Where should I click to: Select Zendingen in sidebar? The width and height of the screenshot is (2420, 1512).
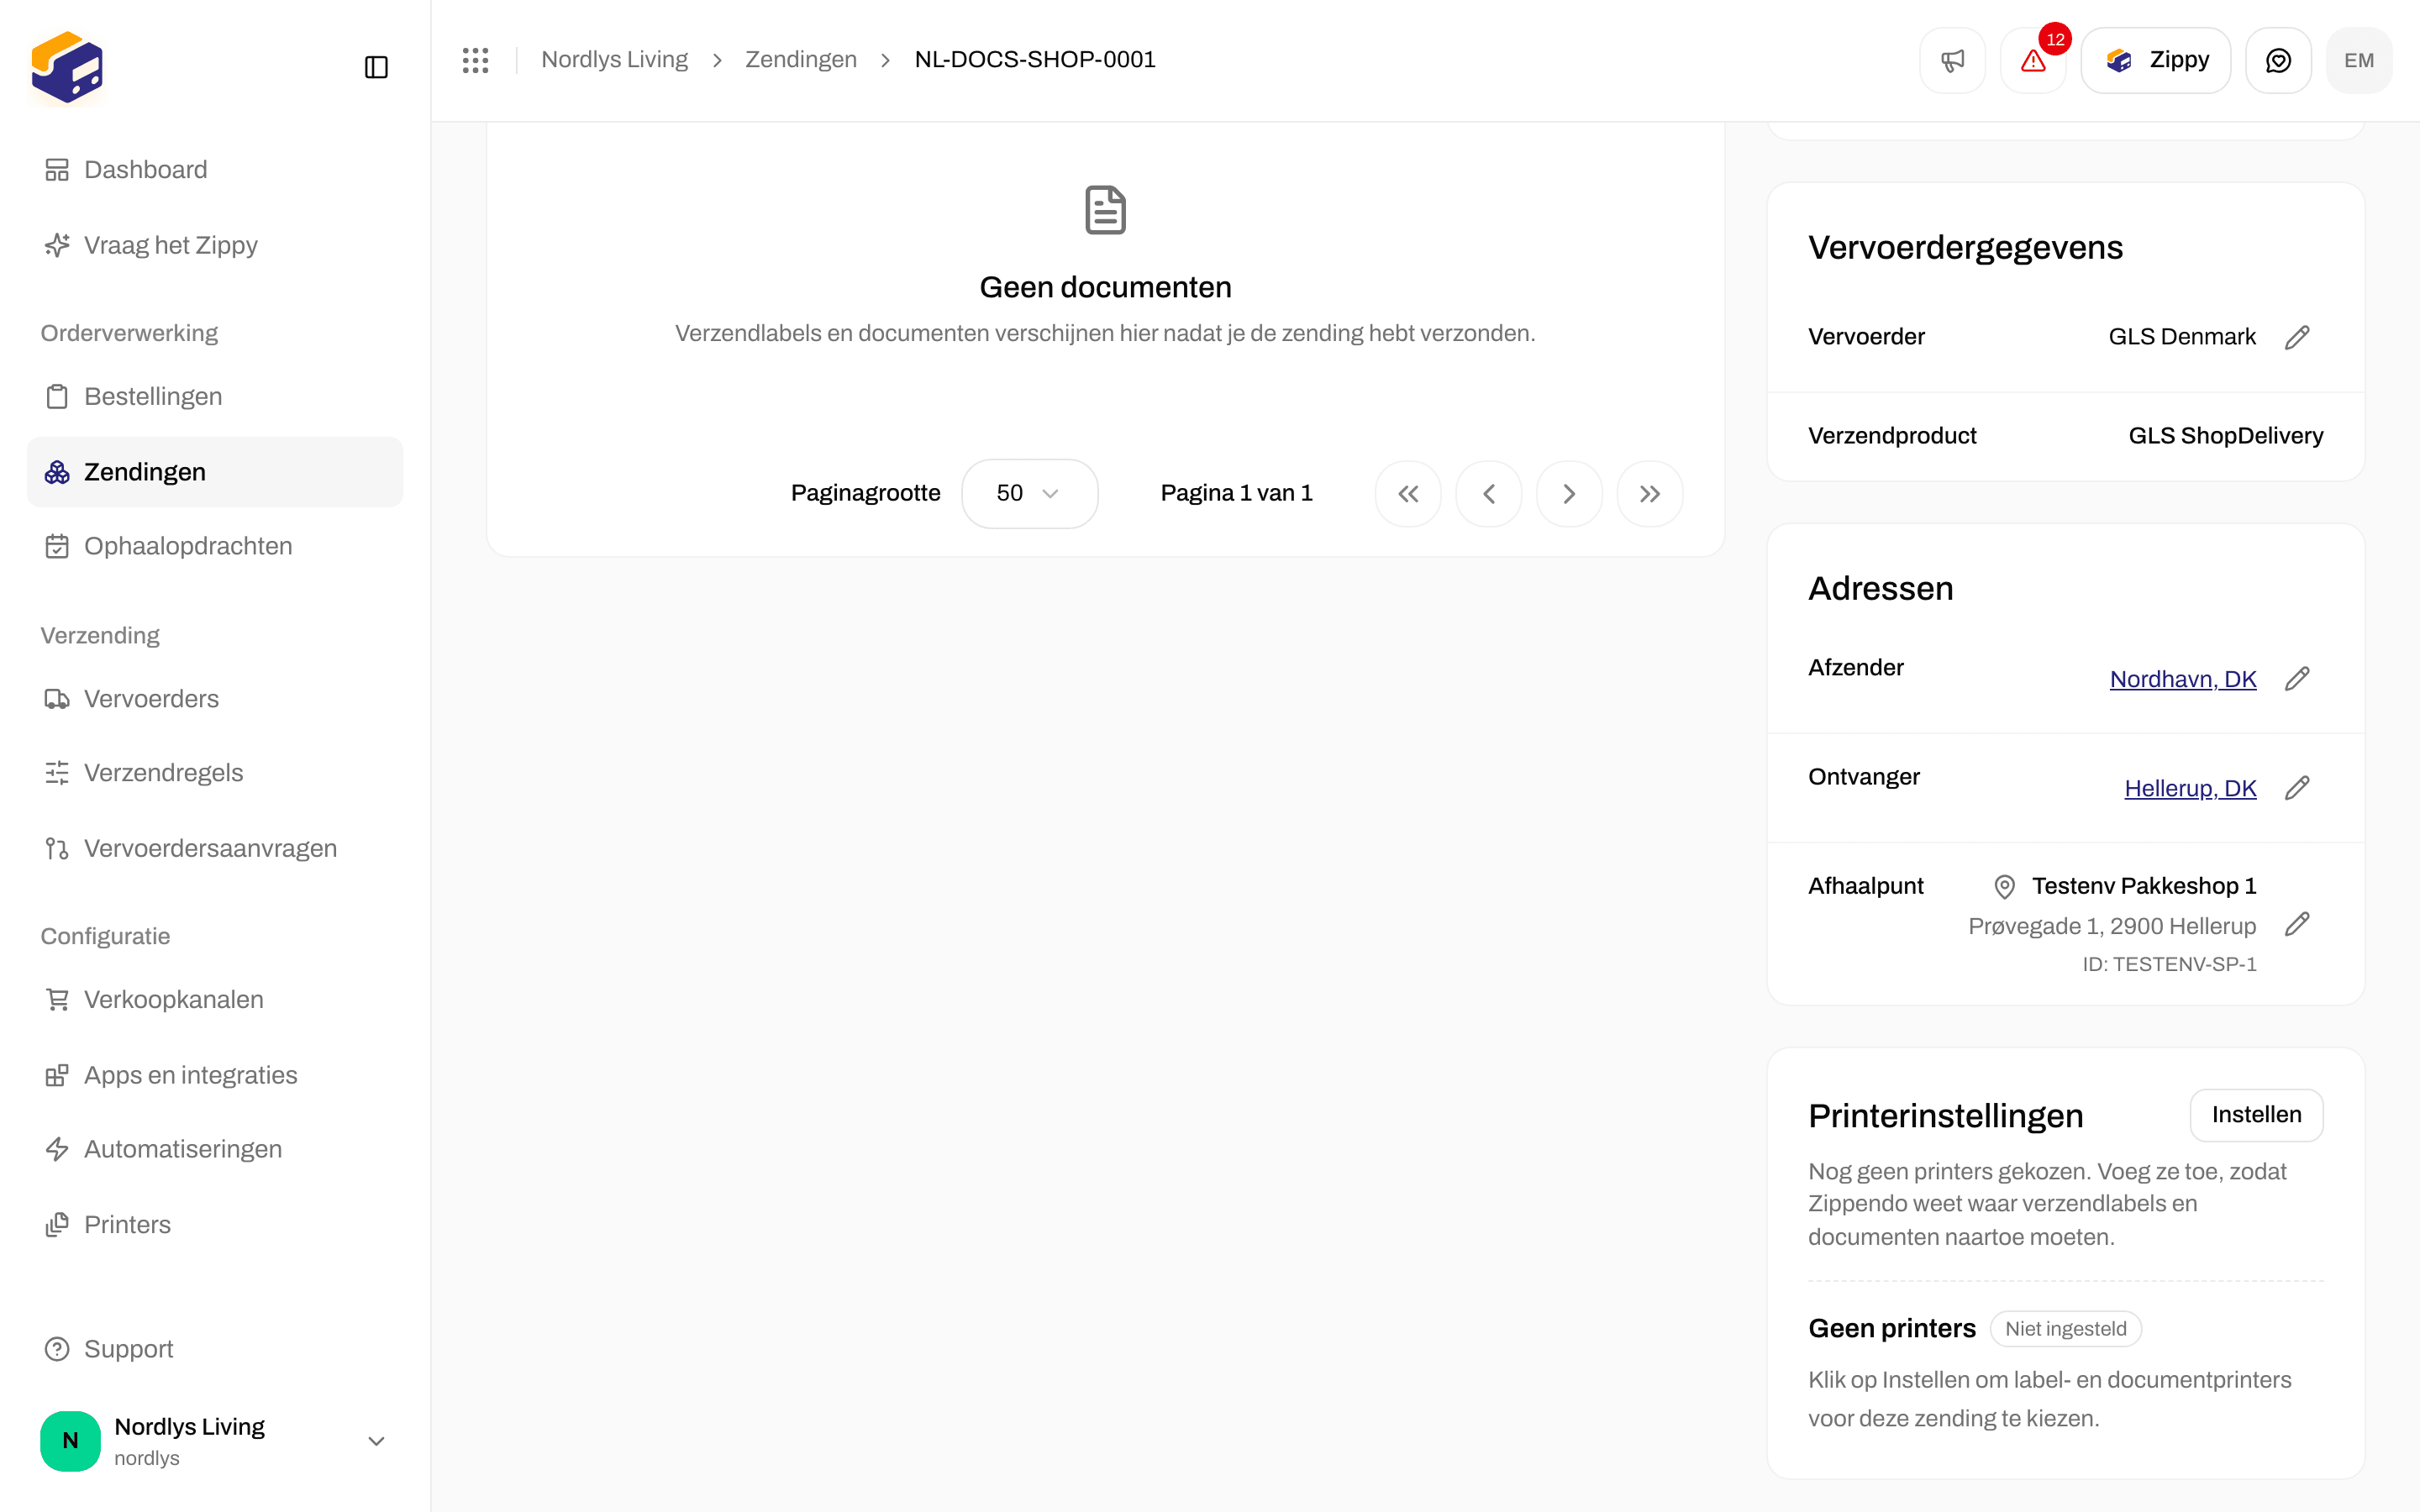[215, 472]
